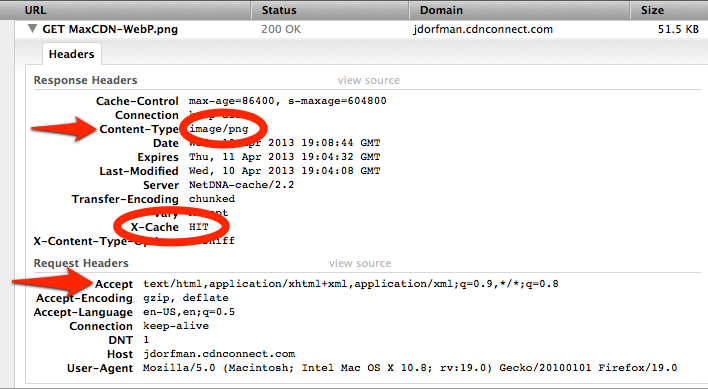The height and width of the screenshot is (389, 708).
Task: Click the NetDNA-cache/2.2 Server value
Action: (242, 185)
